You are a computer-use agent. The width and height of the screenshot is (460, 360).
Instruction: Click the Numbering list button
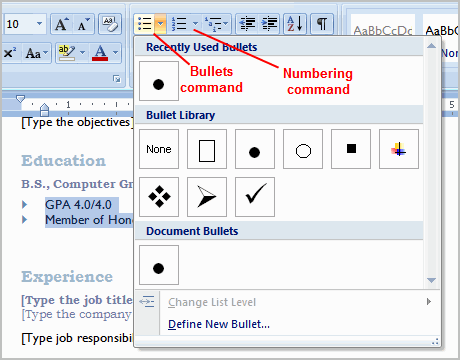coord(179,24)
